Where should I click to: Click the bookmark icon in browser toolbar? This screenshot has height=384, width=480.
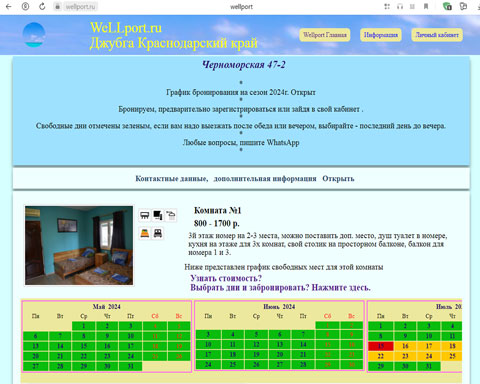click(426, 6)
